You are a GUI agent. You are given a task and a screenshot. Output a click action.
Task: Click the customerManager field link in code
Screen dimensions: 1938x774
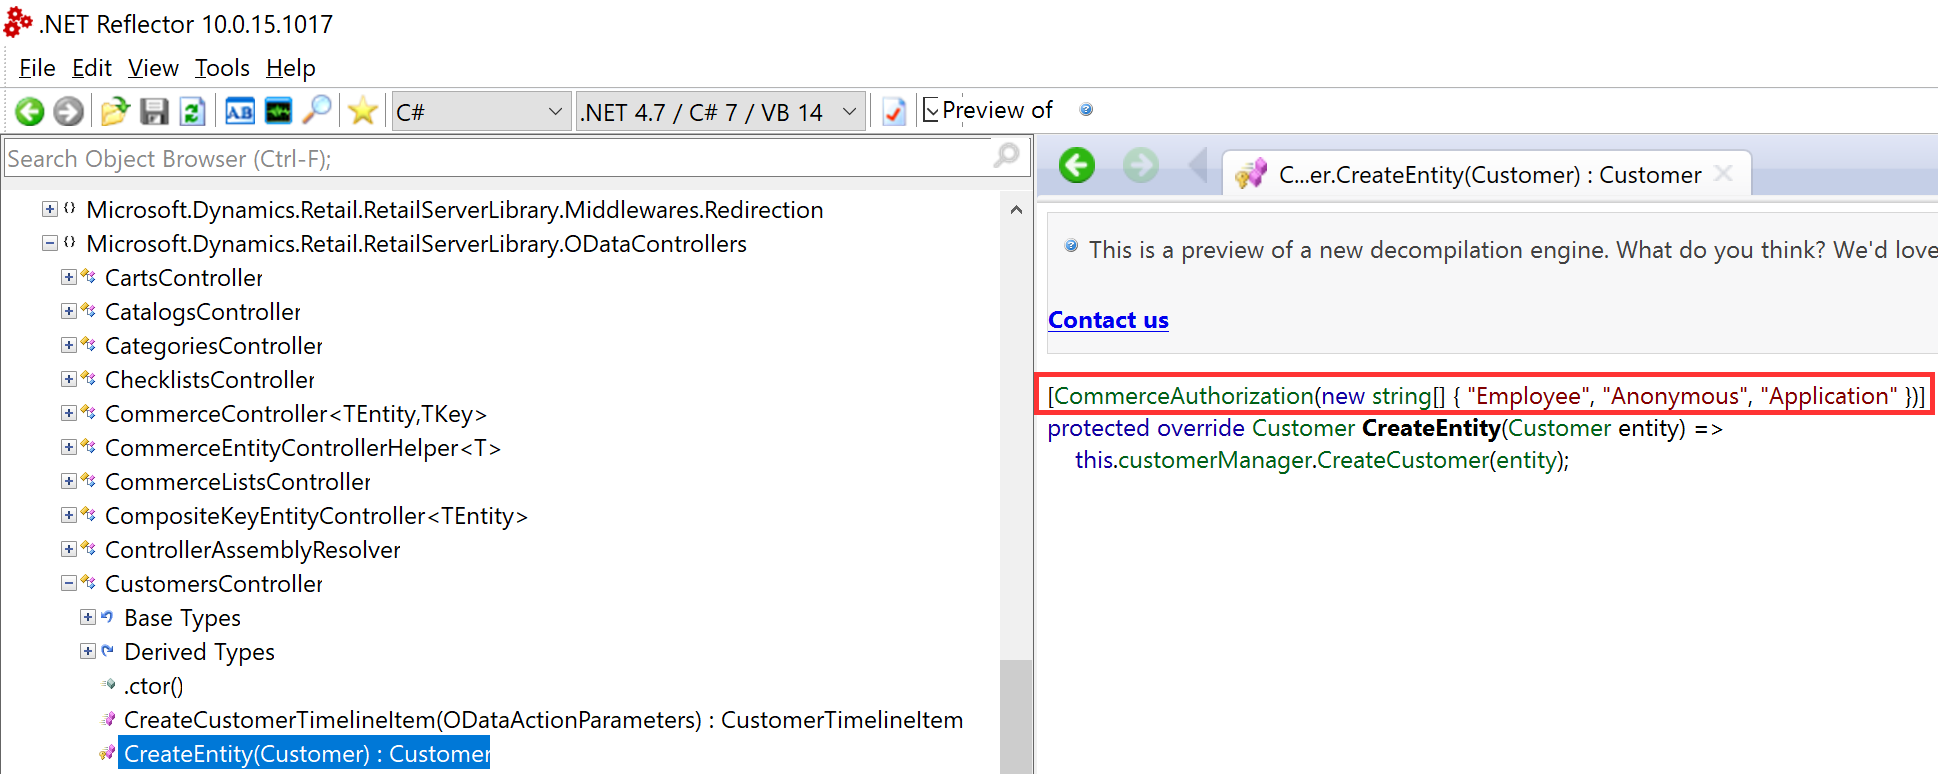[1213, 460]
